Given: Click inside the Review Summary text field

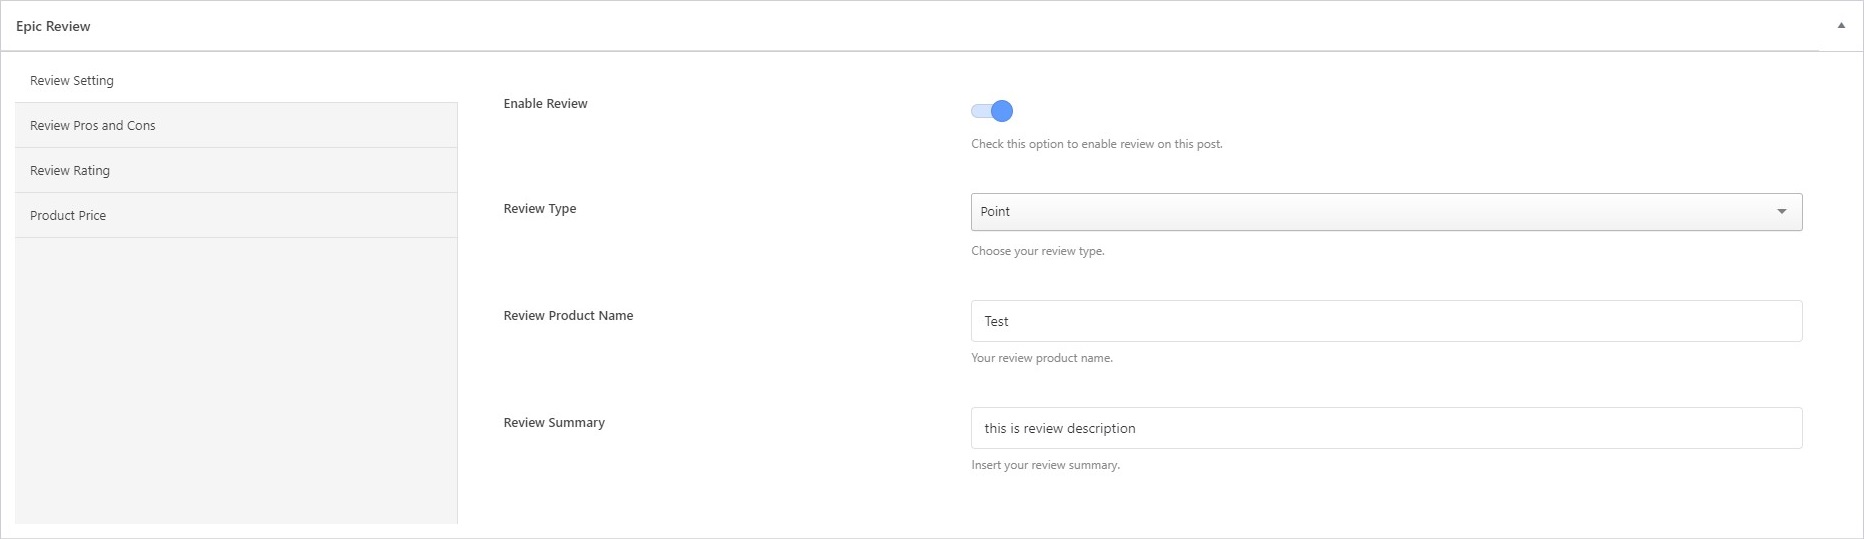Looking at the screenshot, I should pos(1386,428).
